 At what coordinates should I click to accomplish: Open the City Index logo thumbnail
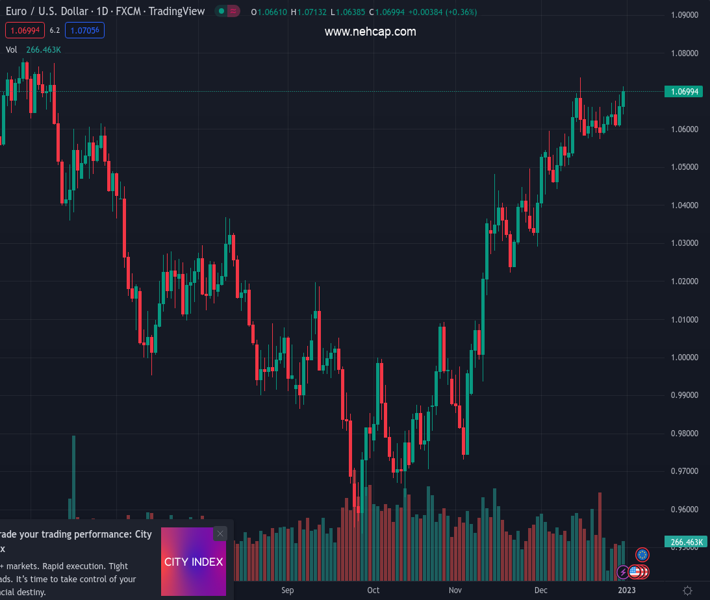[x=194, y=562]
